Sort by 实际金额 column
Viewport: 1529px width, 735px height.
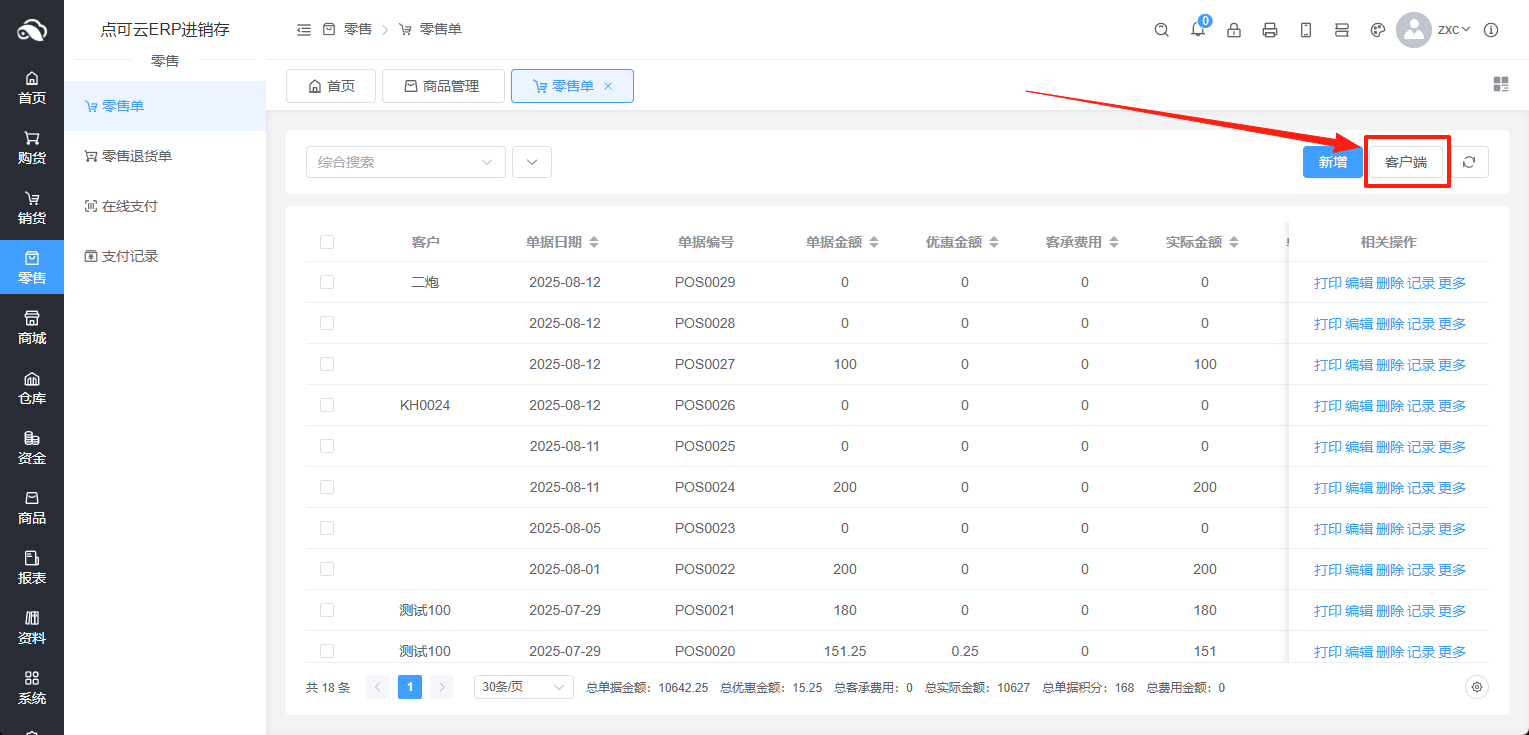(1234, 242)
